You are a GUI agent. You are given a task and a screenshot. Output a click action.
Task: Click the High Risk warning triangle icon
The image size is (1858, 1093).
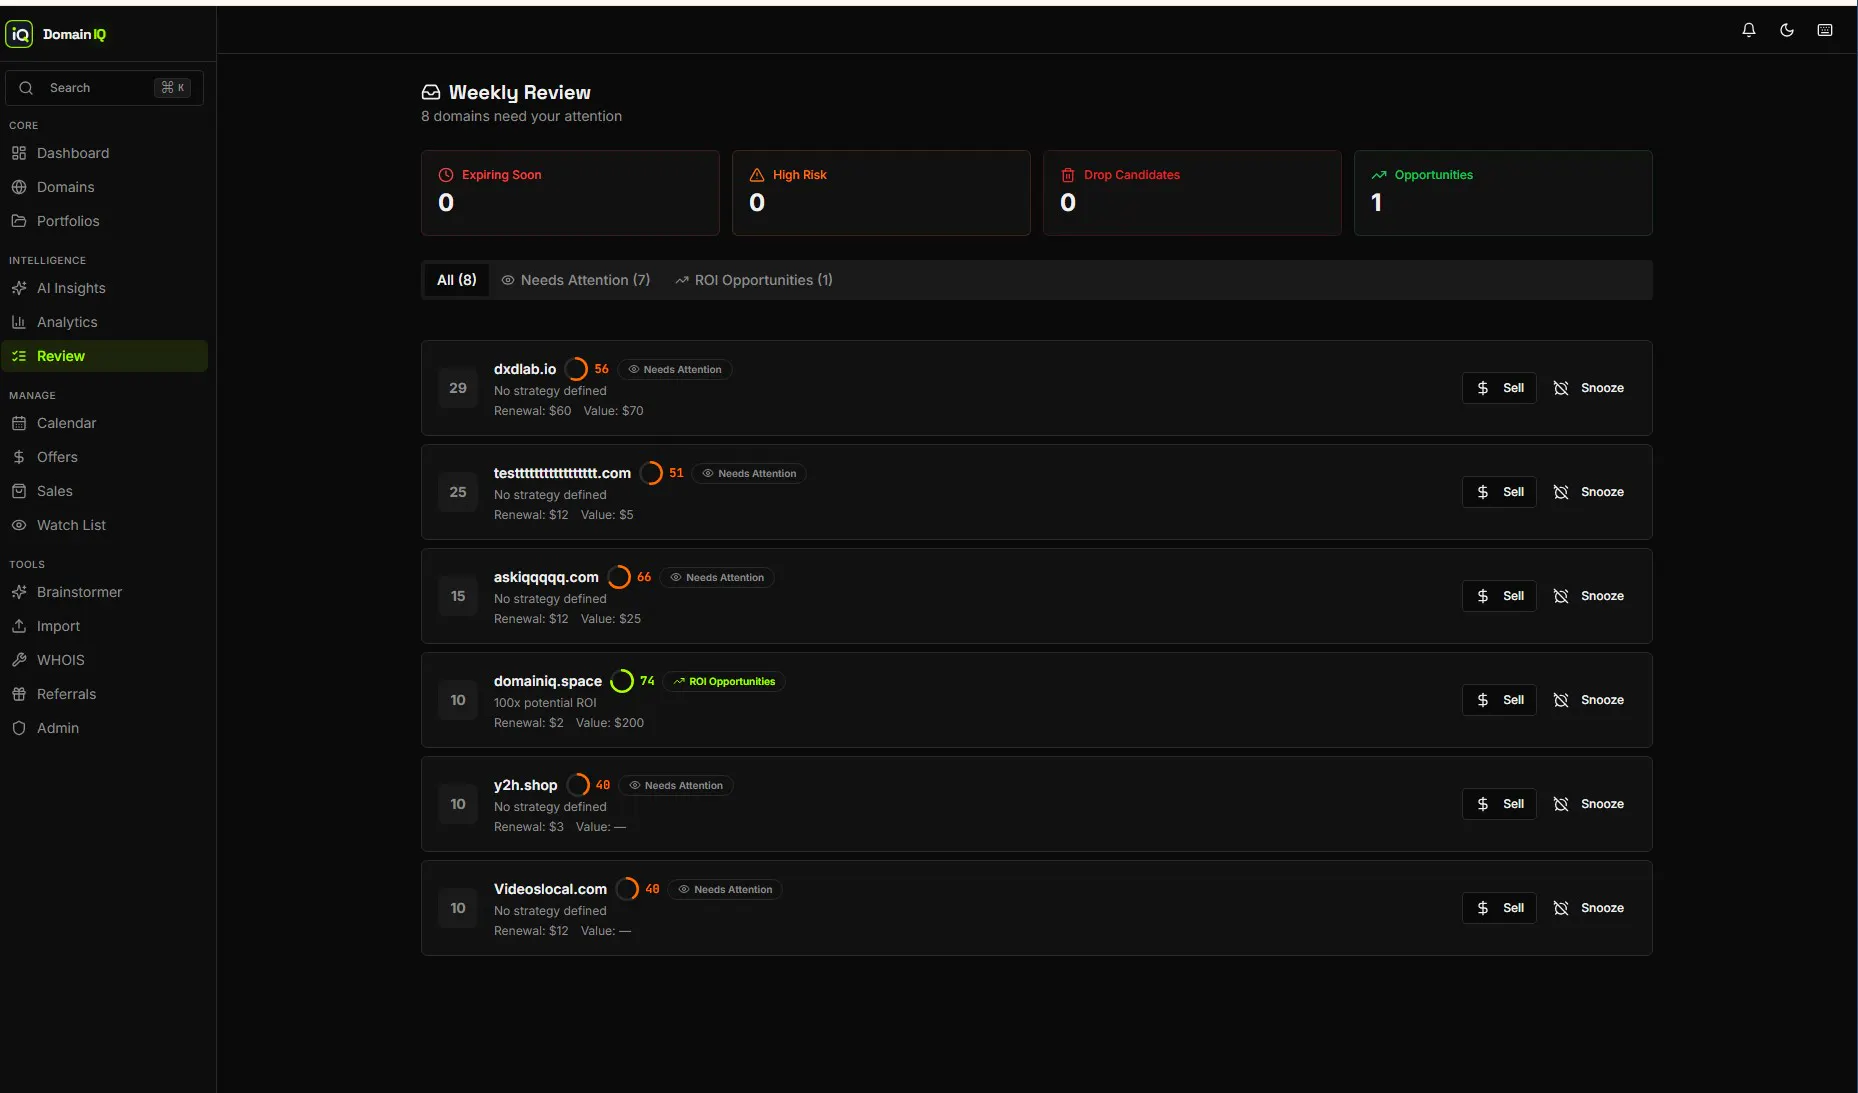[x=757, y=175]
